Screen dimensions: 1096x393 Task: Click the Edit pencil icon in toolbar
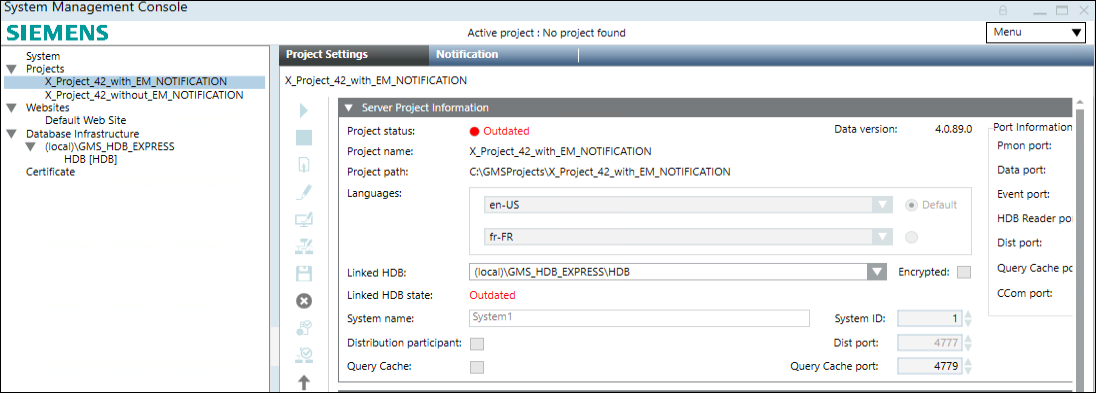tap(304, 192)
